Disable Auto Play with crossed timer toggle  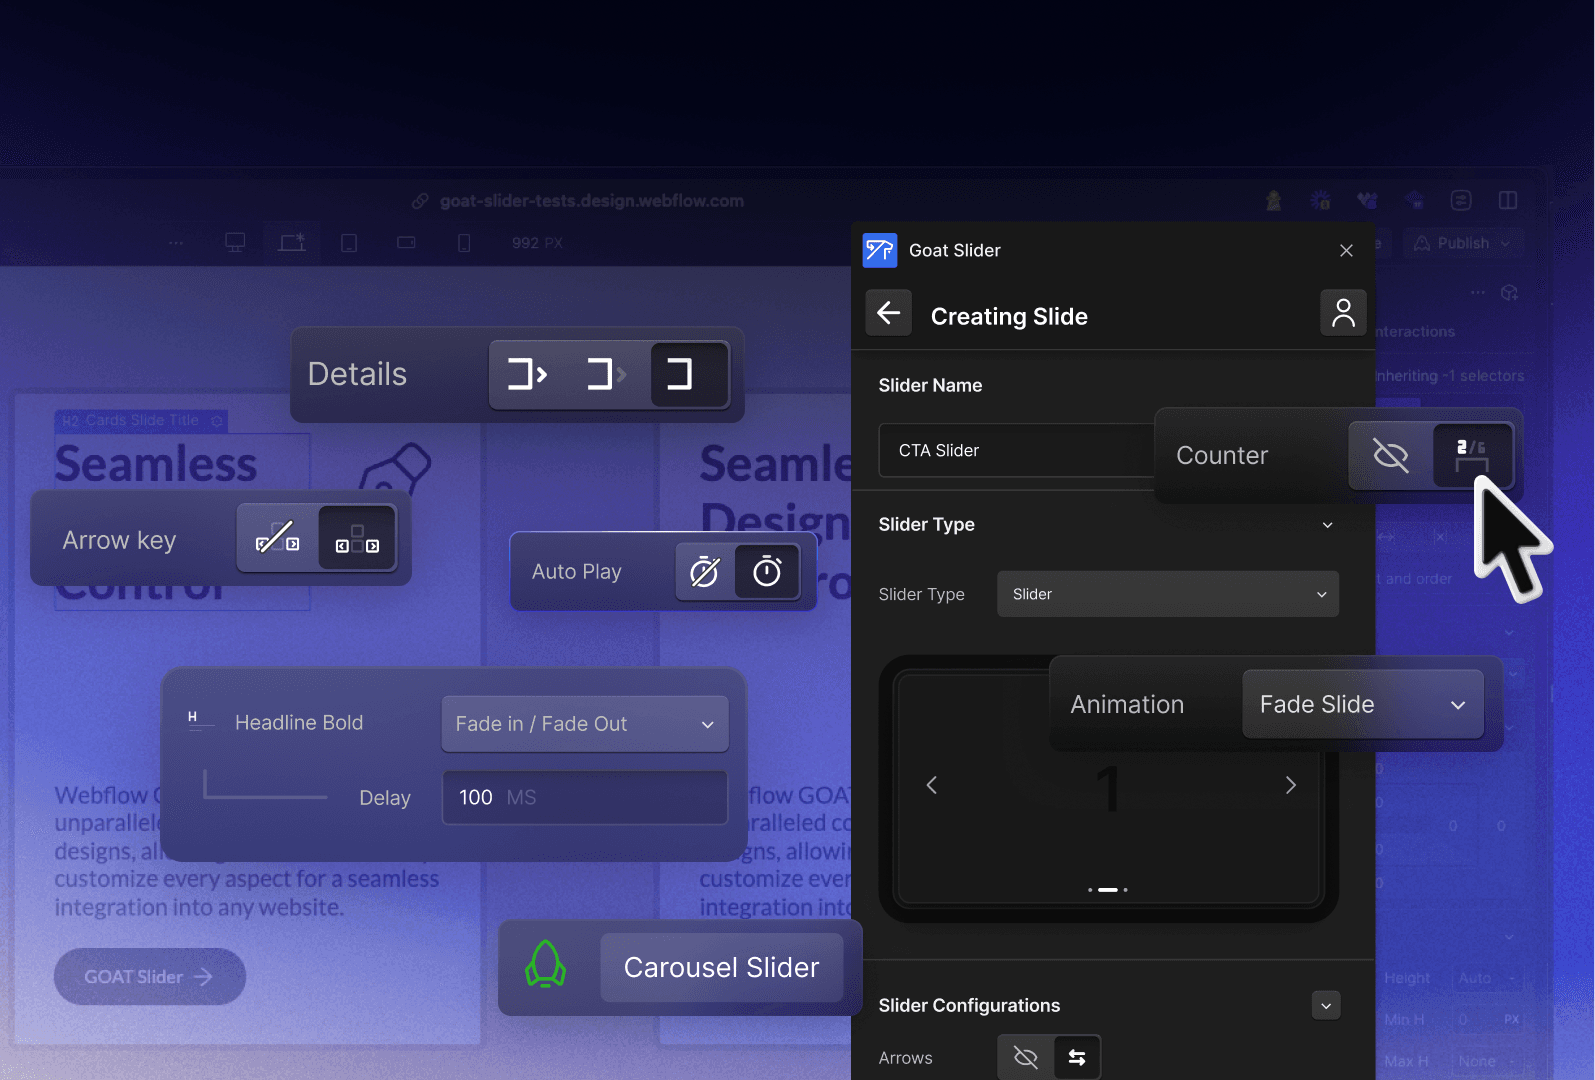705,571
